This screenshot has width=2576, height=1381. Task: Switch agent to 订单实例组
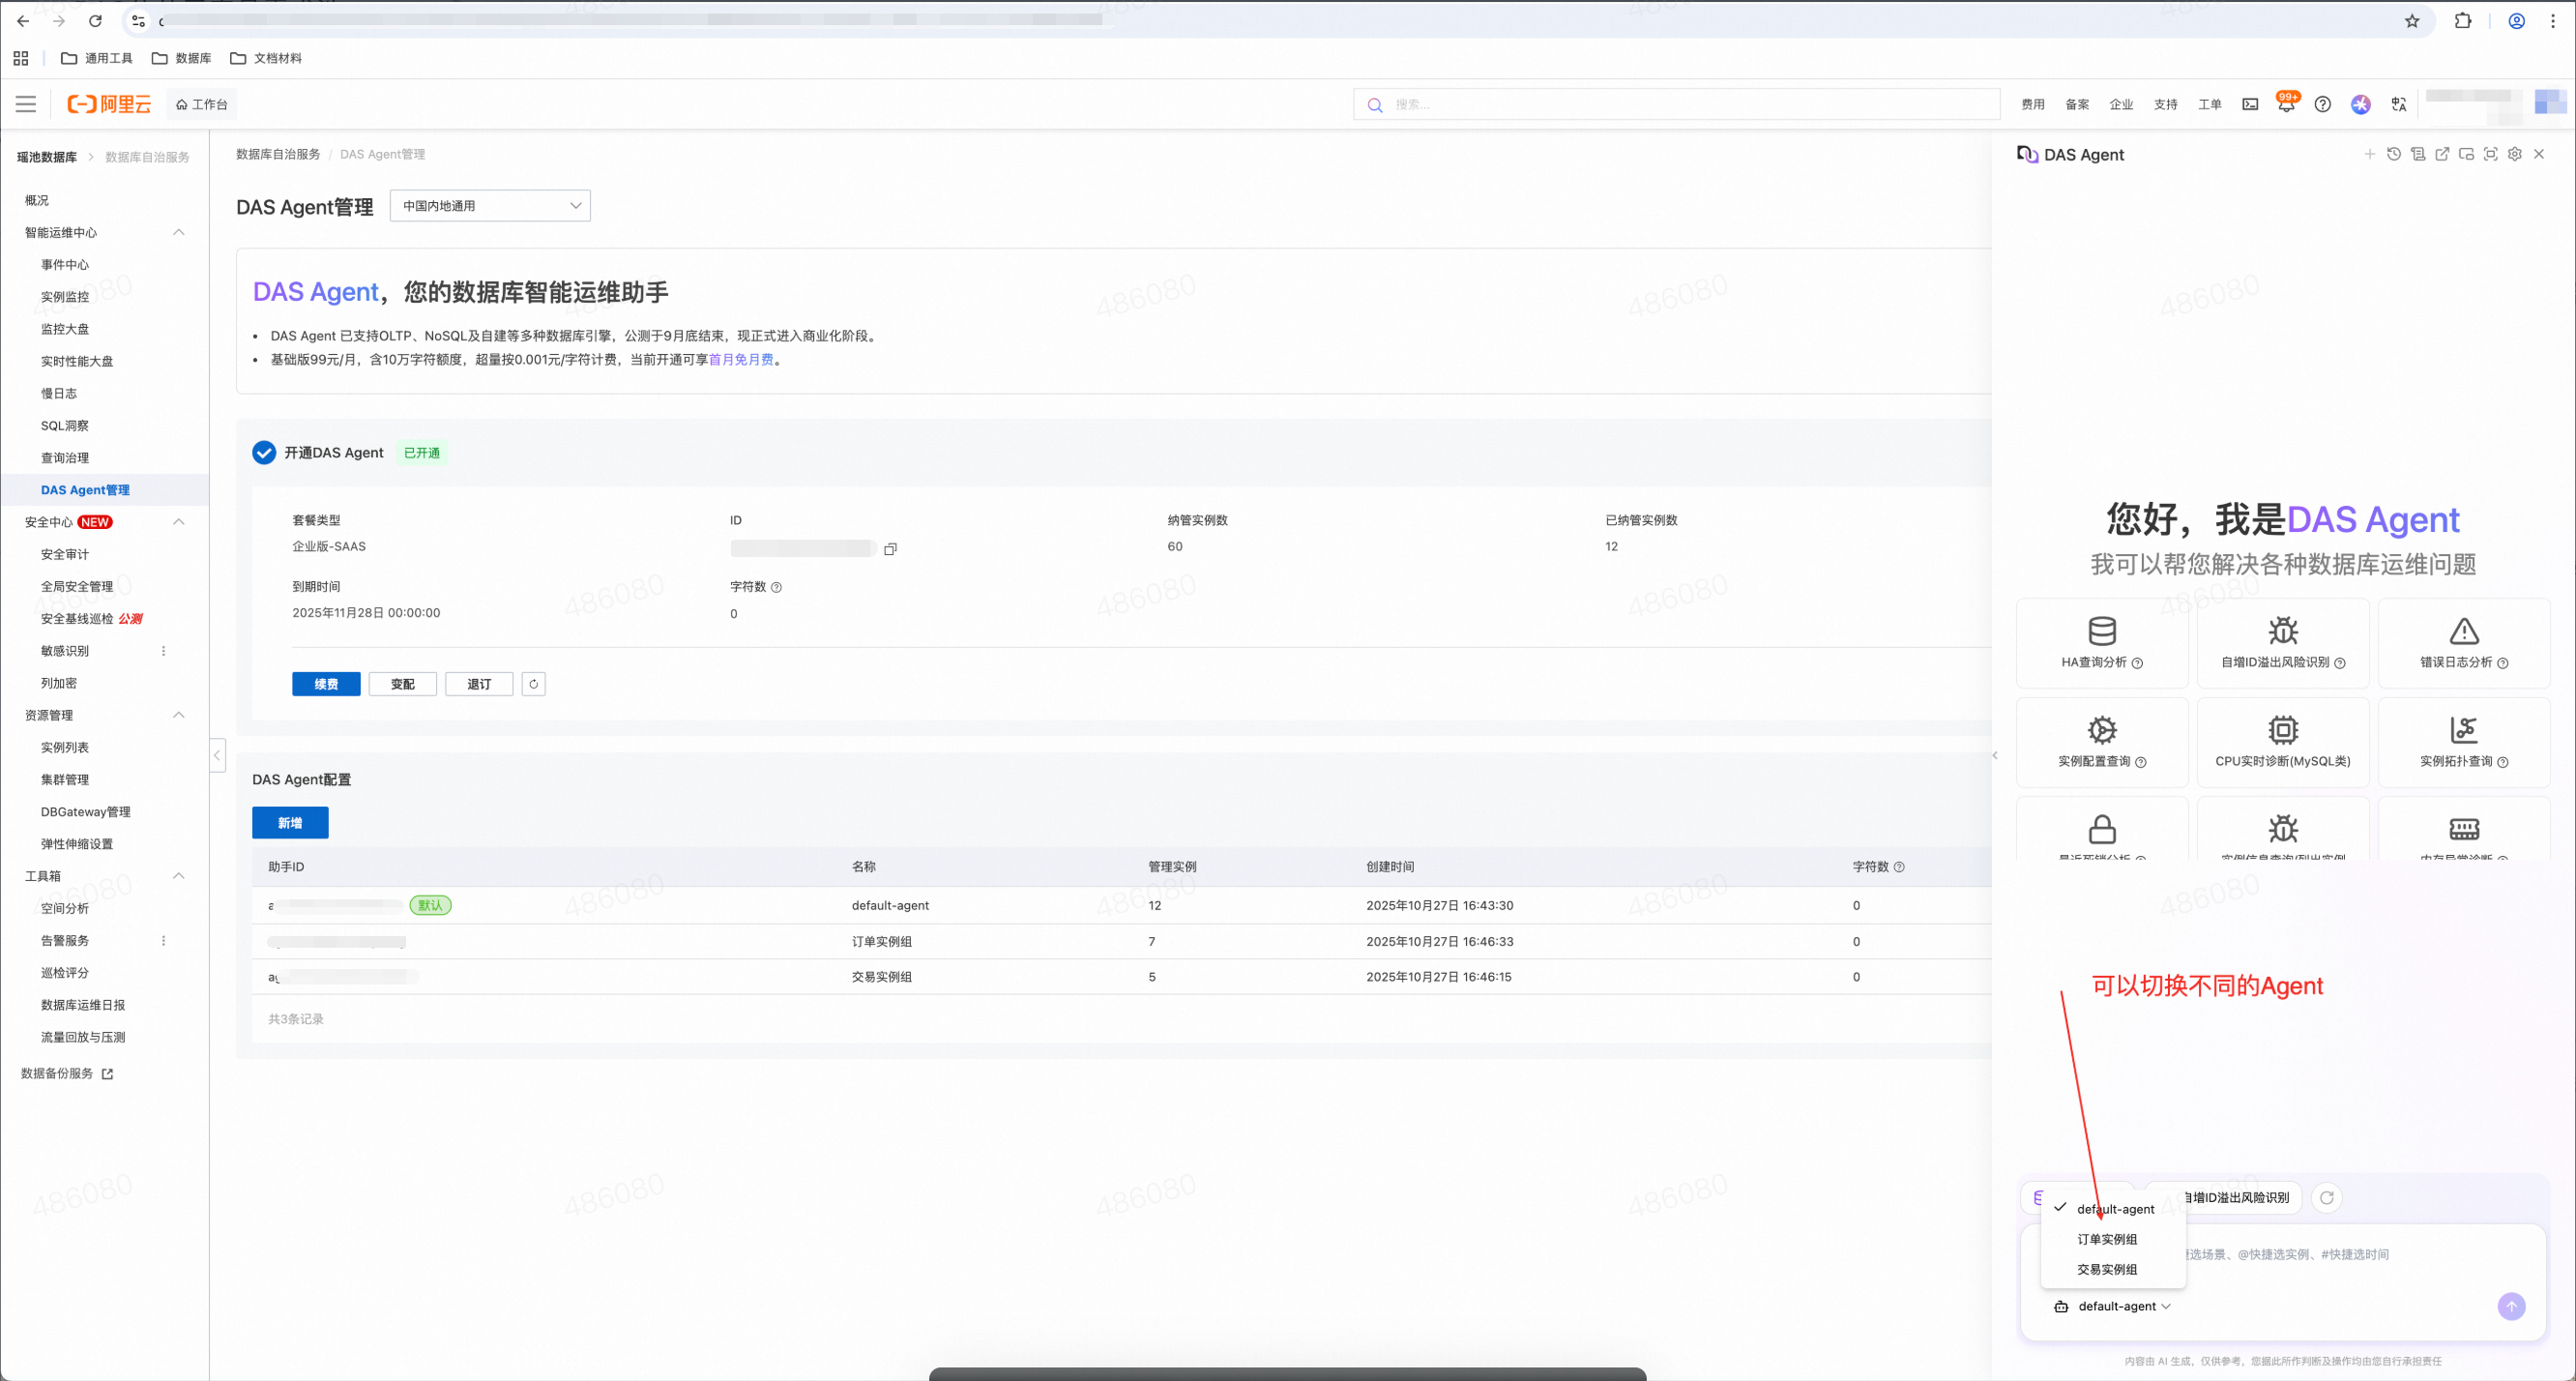(2106, 1239)
